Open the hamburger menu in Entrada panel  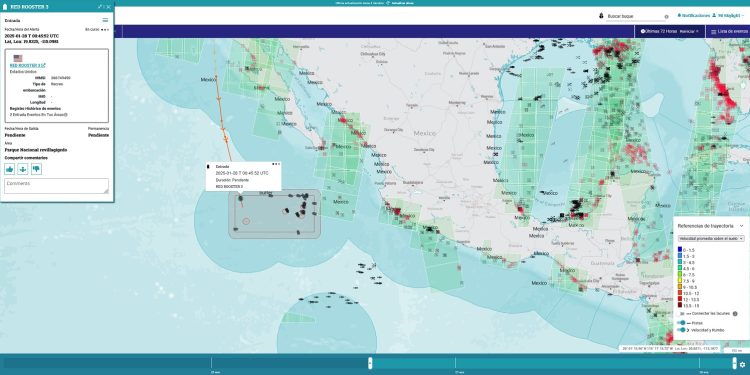(105, 20)
